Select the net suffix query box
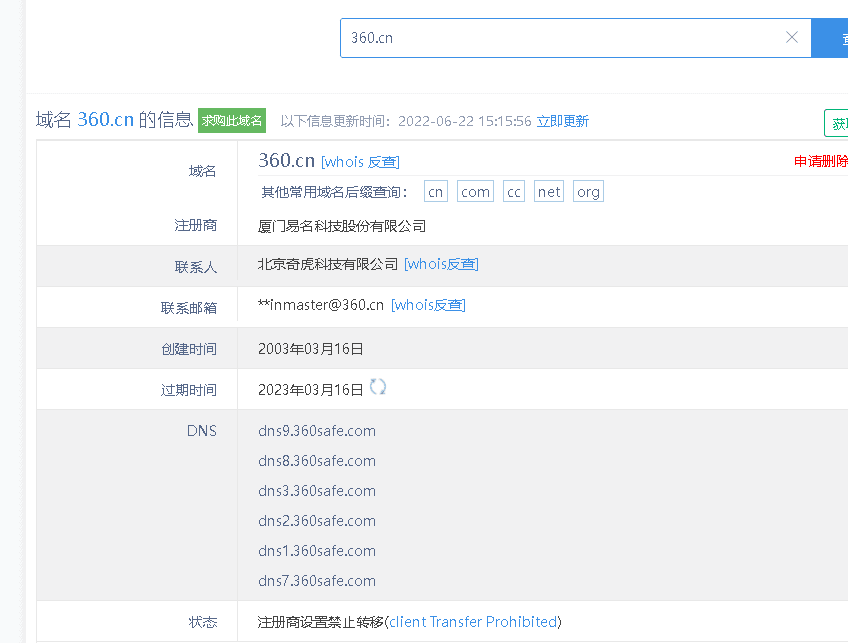Screen dimensions: 848x643 549,191
